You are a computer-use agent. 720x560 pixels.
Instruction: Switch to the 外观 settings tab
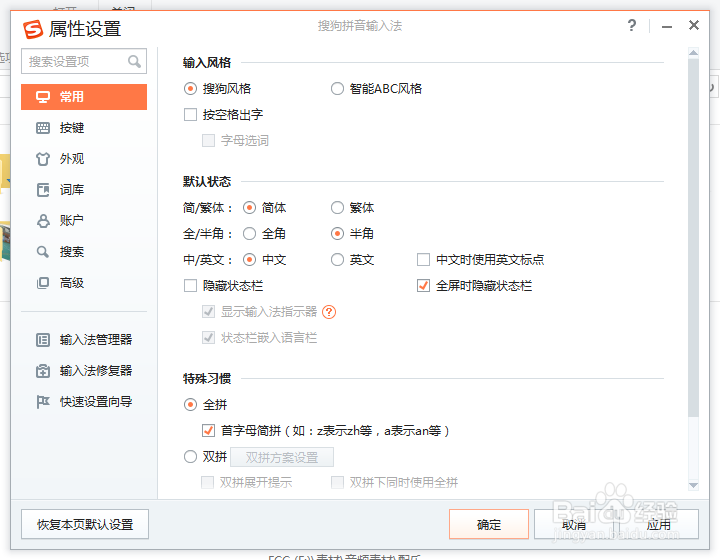pyautogui.click(x=84, y=159)
